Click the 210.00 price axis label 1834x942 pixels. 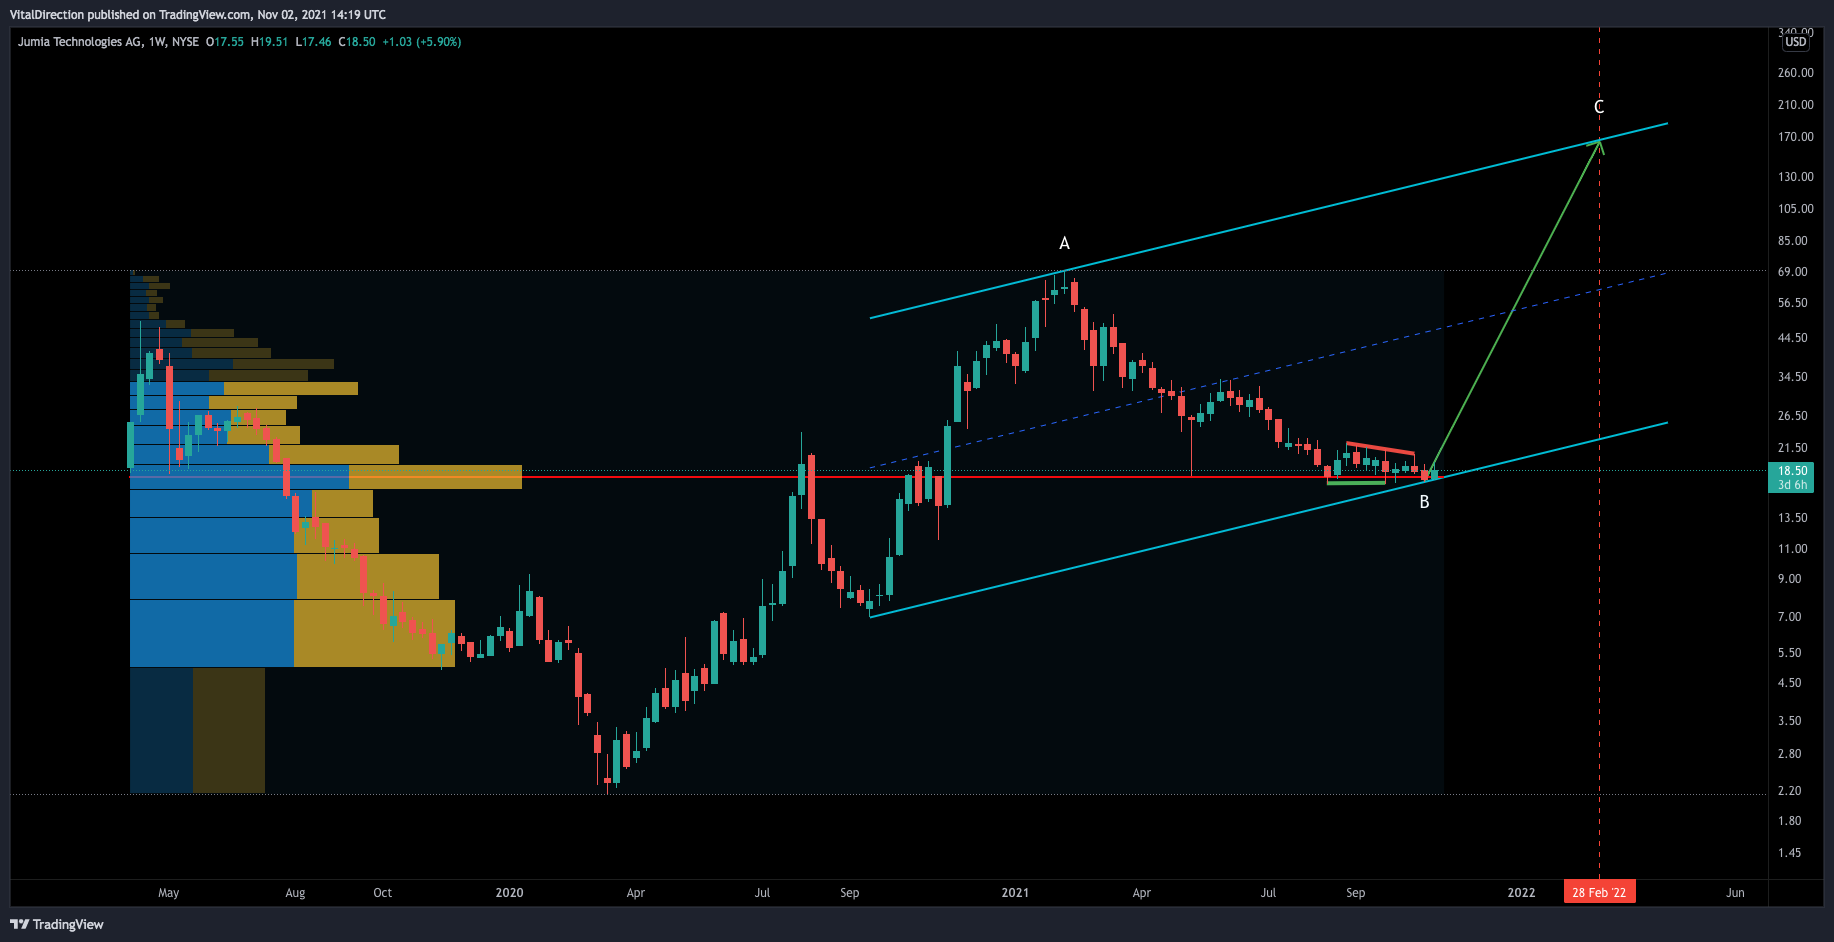(1796, 105)
